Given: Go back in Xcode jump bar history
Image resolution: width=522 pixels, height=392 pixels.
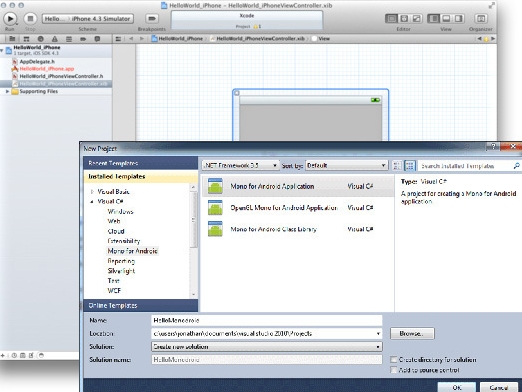Looking at the screenshot, I should 131,39.
